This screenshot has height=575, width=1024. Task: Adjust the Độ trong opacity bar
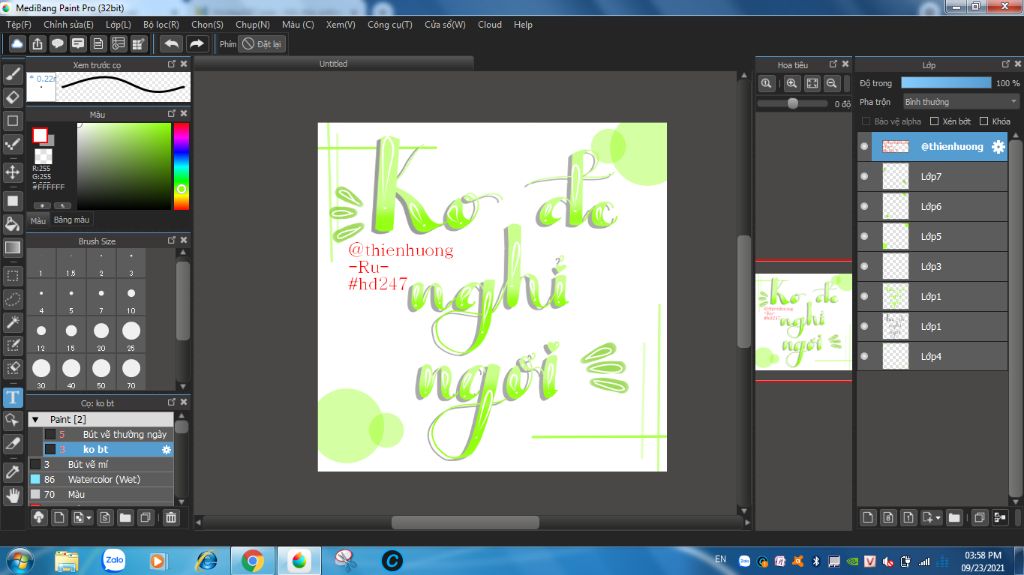[x=946, y=83]
